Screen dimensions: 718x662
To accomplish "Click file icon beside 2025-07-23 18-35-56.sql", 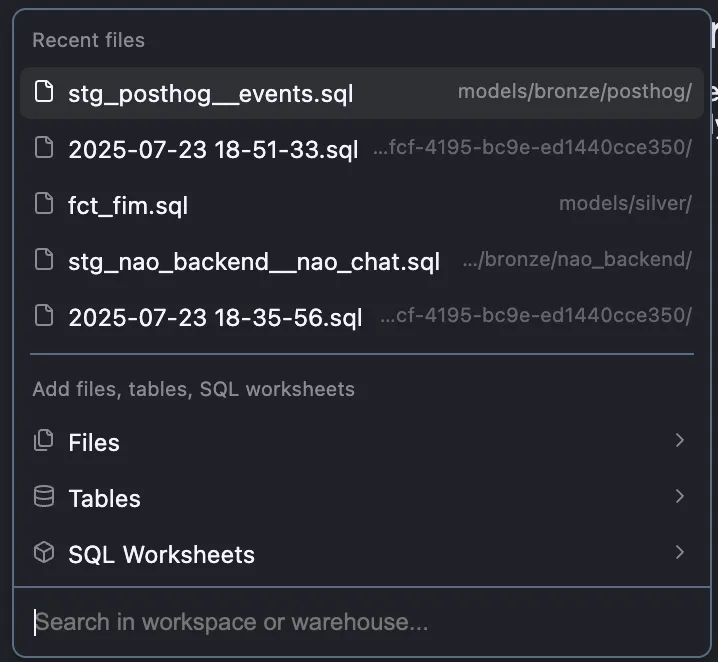I will 43,317.
